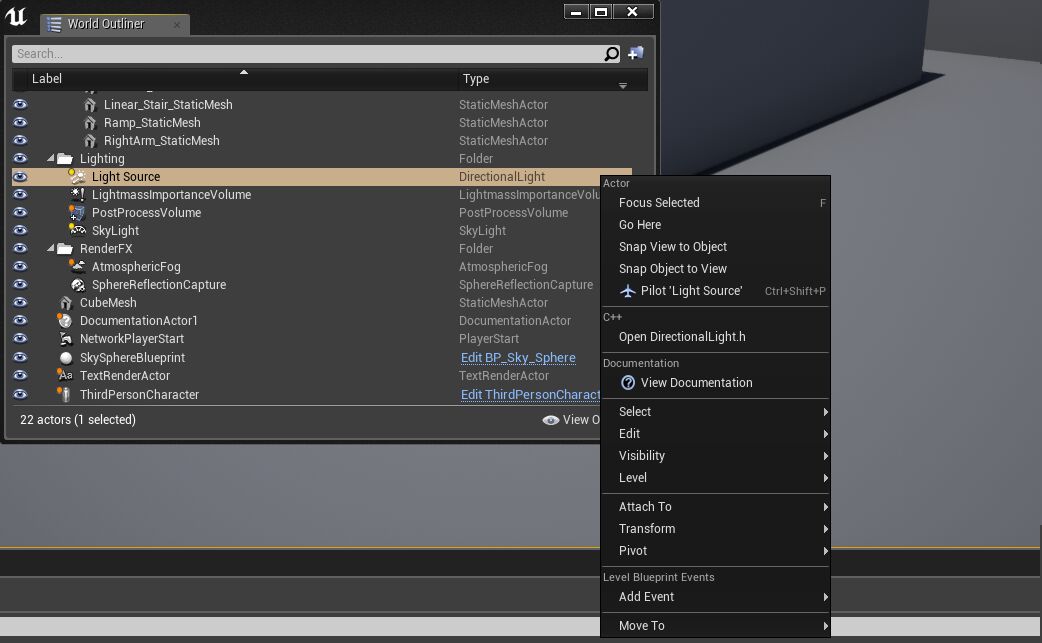Select Snap Object to View
The width and height of the screenshot is (1042, 643).
click(x=672, y=269)
